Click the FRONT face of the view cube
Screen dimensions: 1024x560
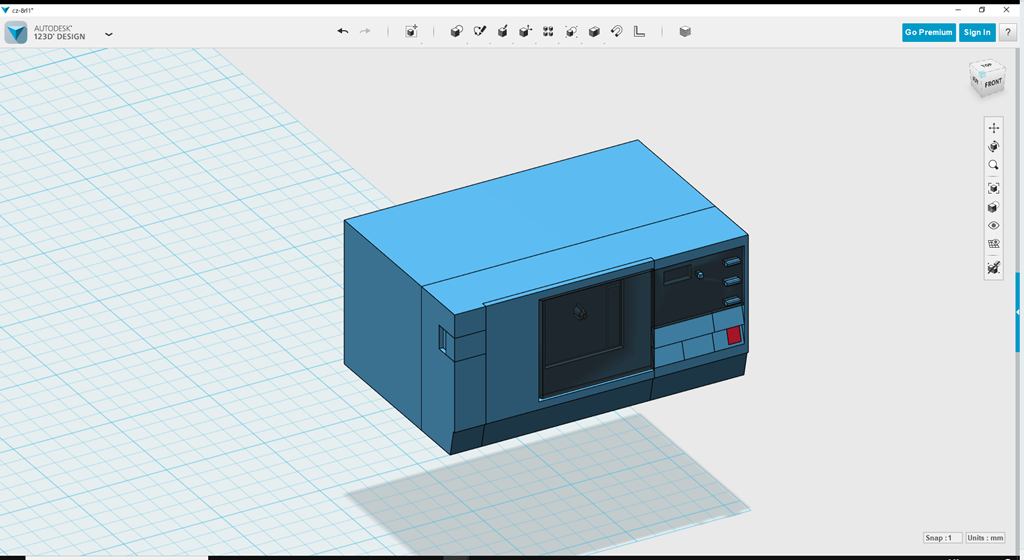[x=992, y=84]
